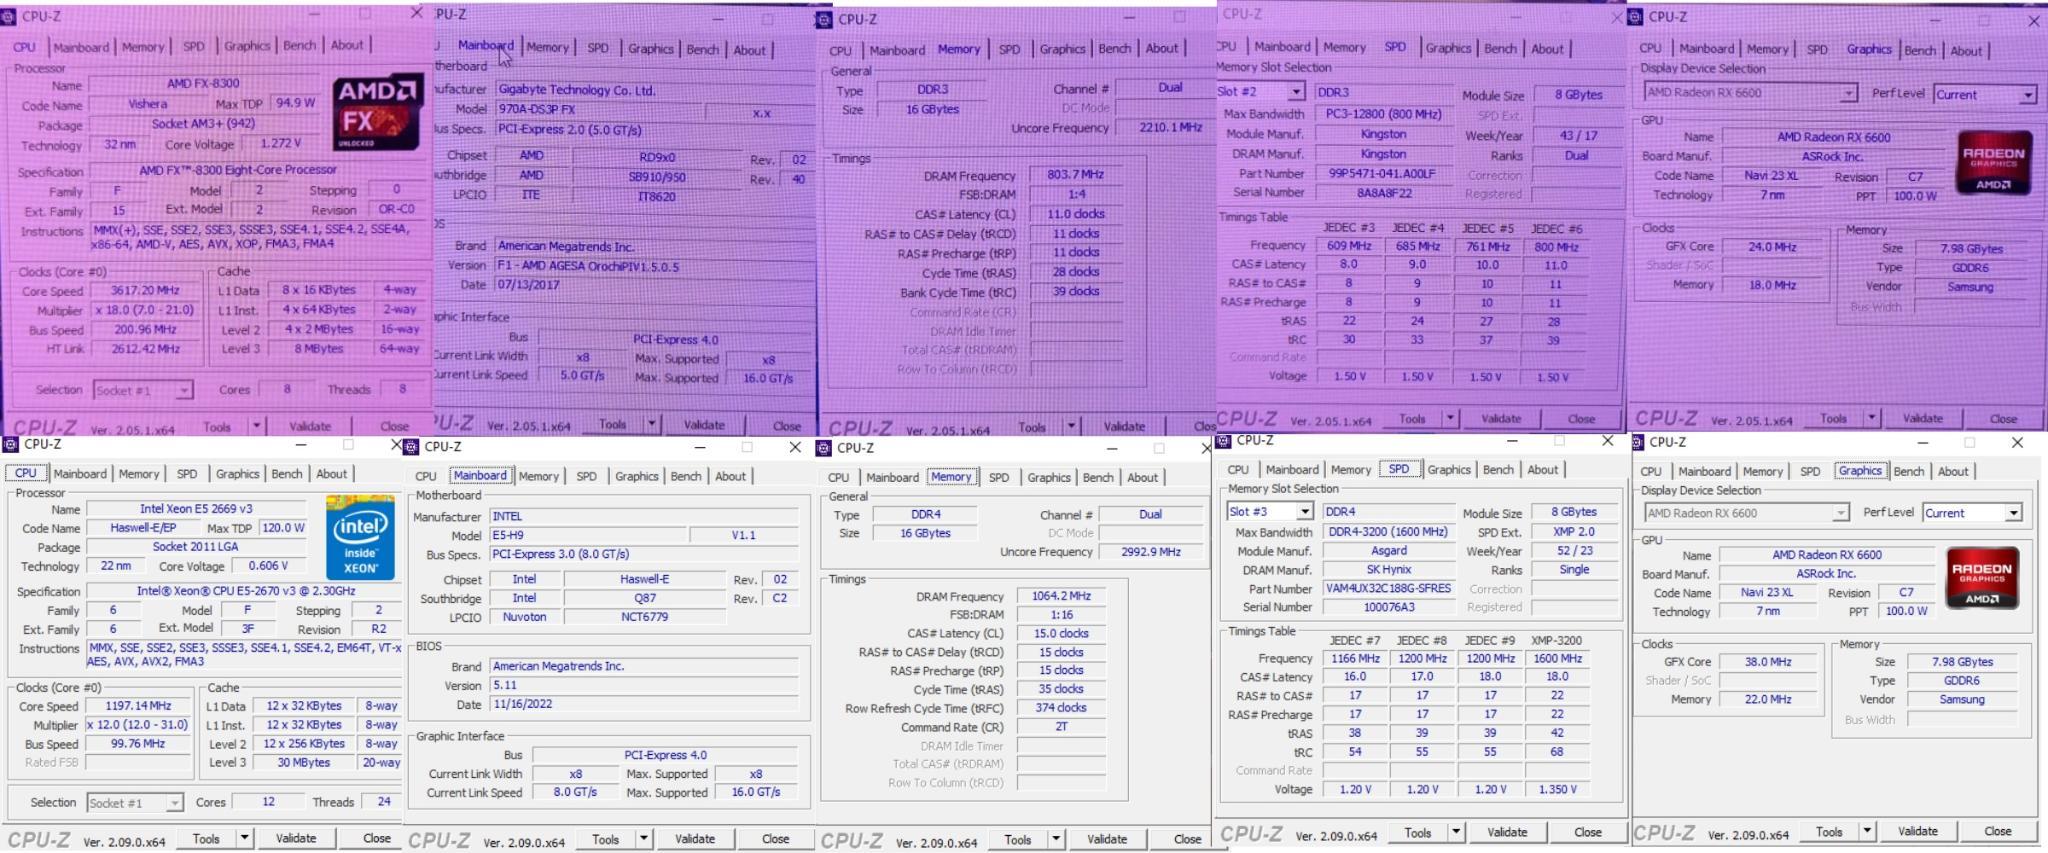
Task: Click the 'Vishera' code name field
Action: pyautogui.click(x=148, y=104)
